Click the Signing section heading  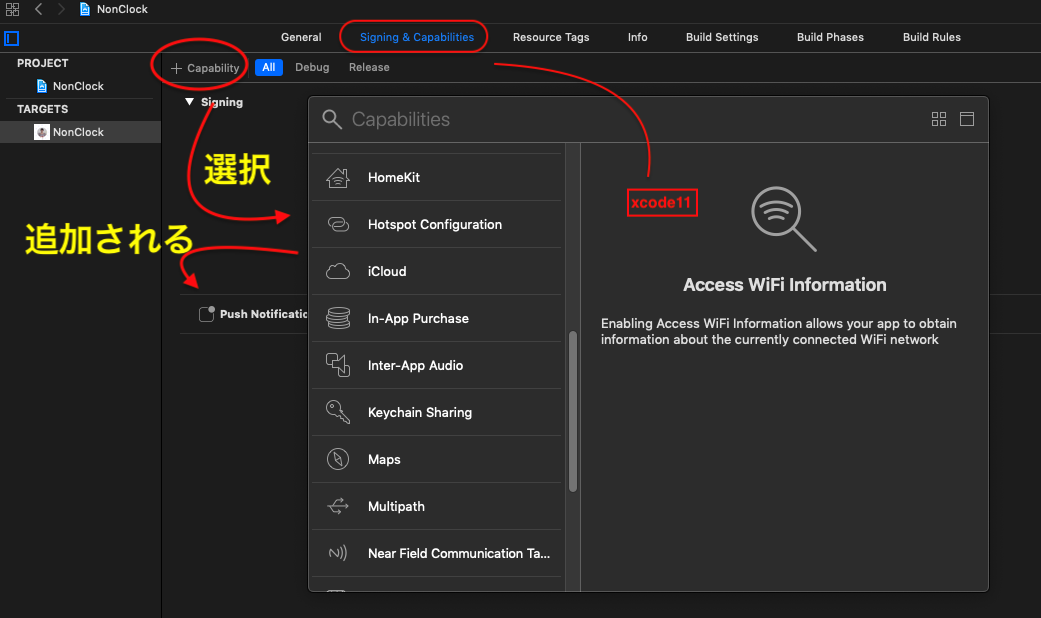pyautogui.click(x=222, y=102)
